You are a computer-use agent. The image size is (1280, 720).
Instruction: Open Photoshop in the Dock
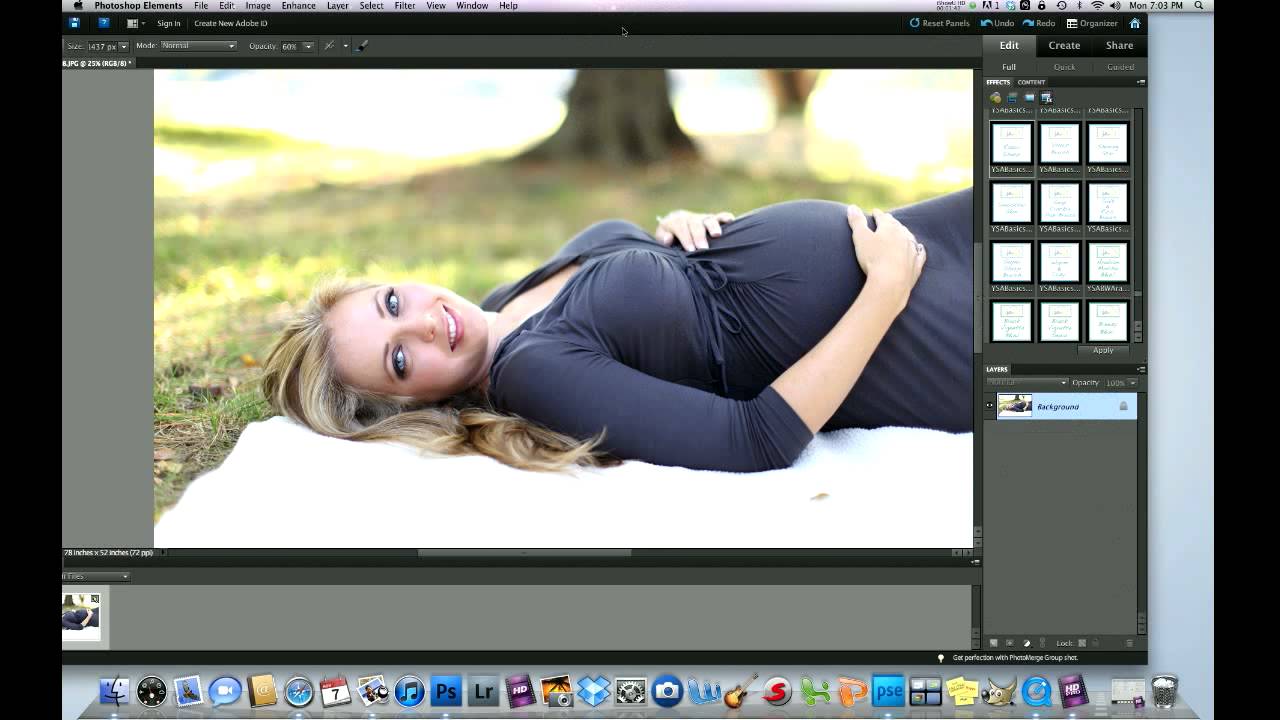(446, 691)
